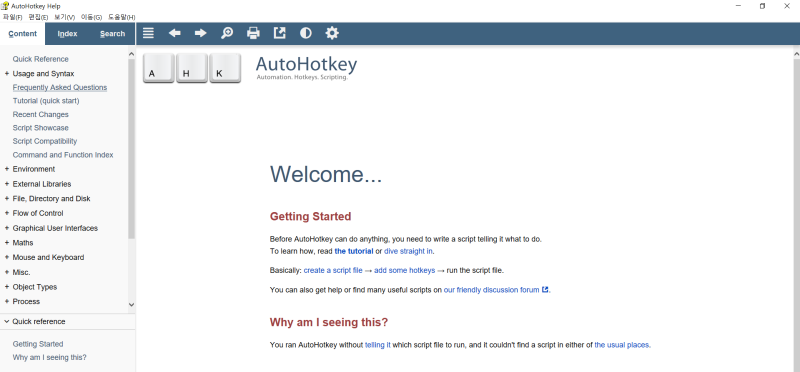The image size is (800, 372).
Task: Click contents panel scroll-down arrow
Action: pos(131,305)
